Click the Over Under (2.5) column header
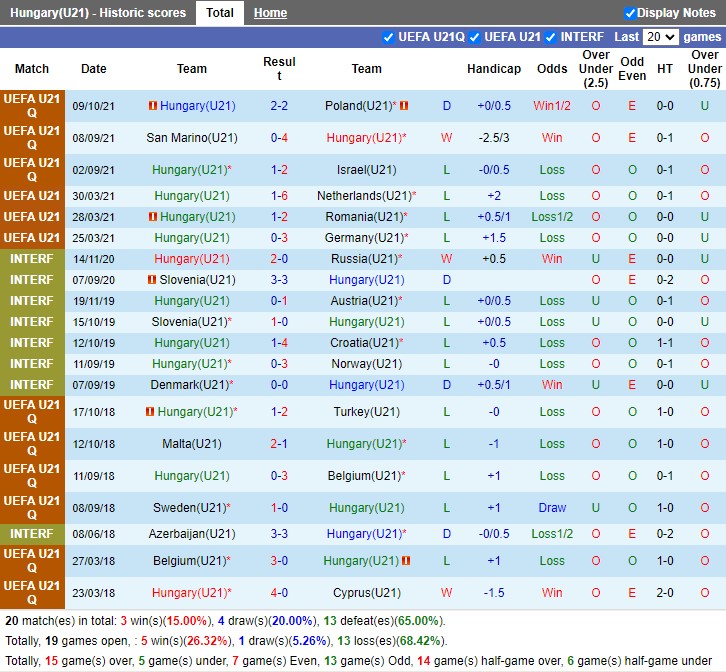Screen dimensions: 726x672 (x=596, y=69)
